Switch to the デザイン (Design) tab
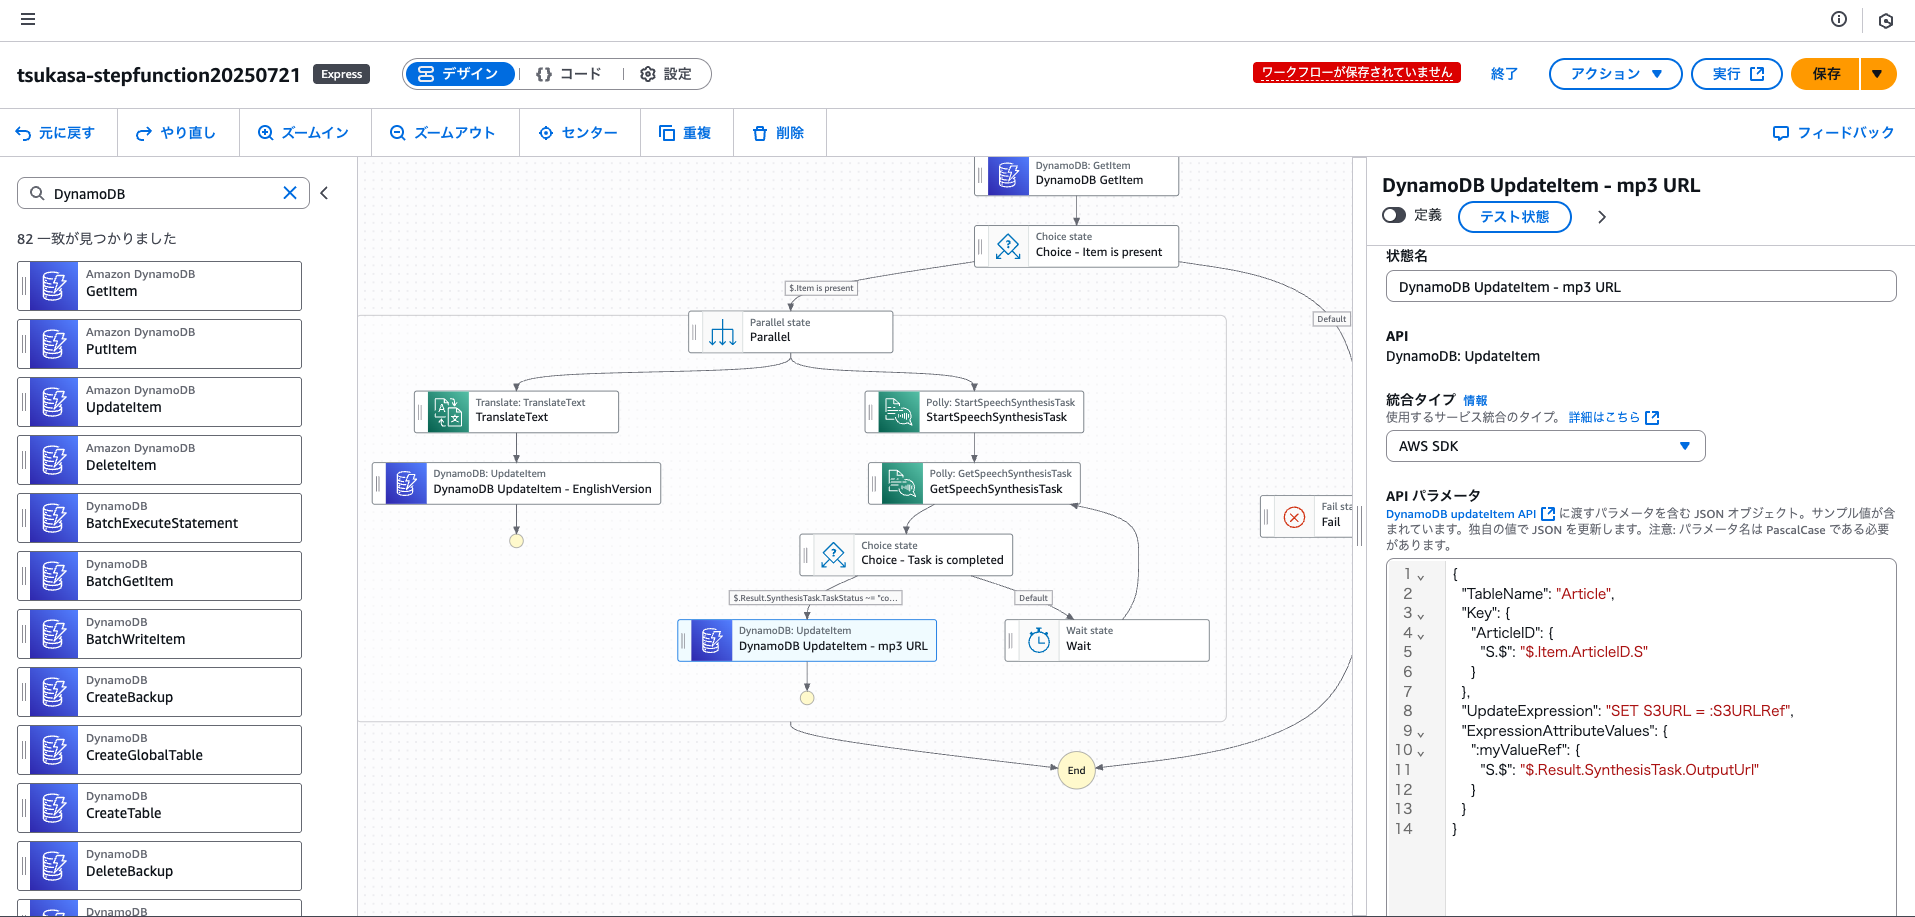This screenshot has height=917, width=1915. [460, 74]
